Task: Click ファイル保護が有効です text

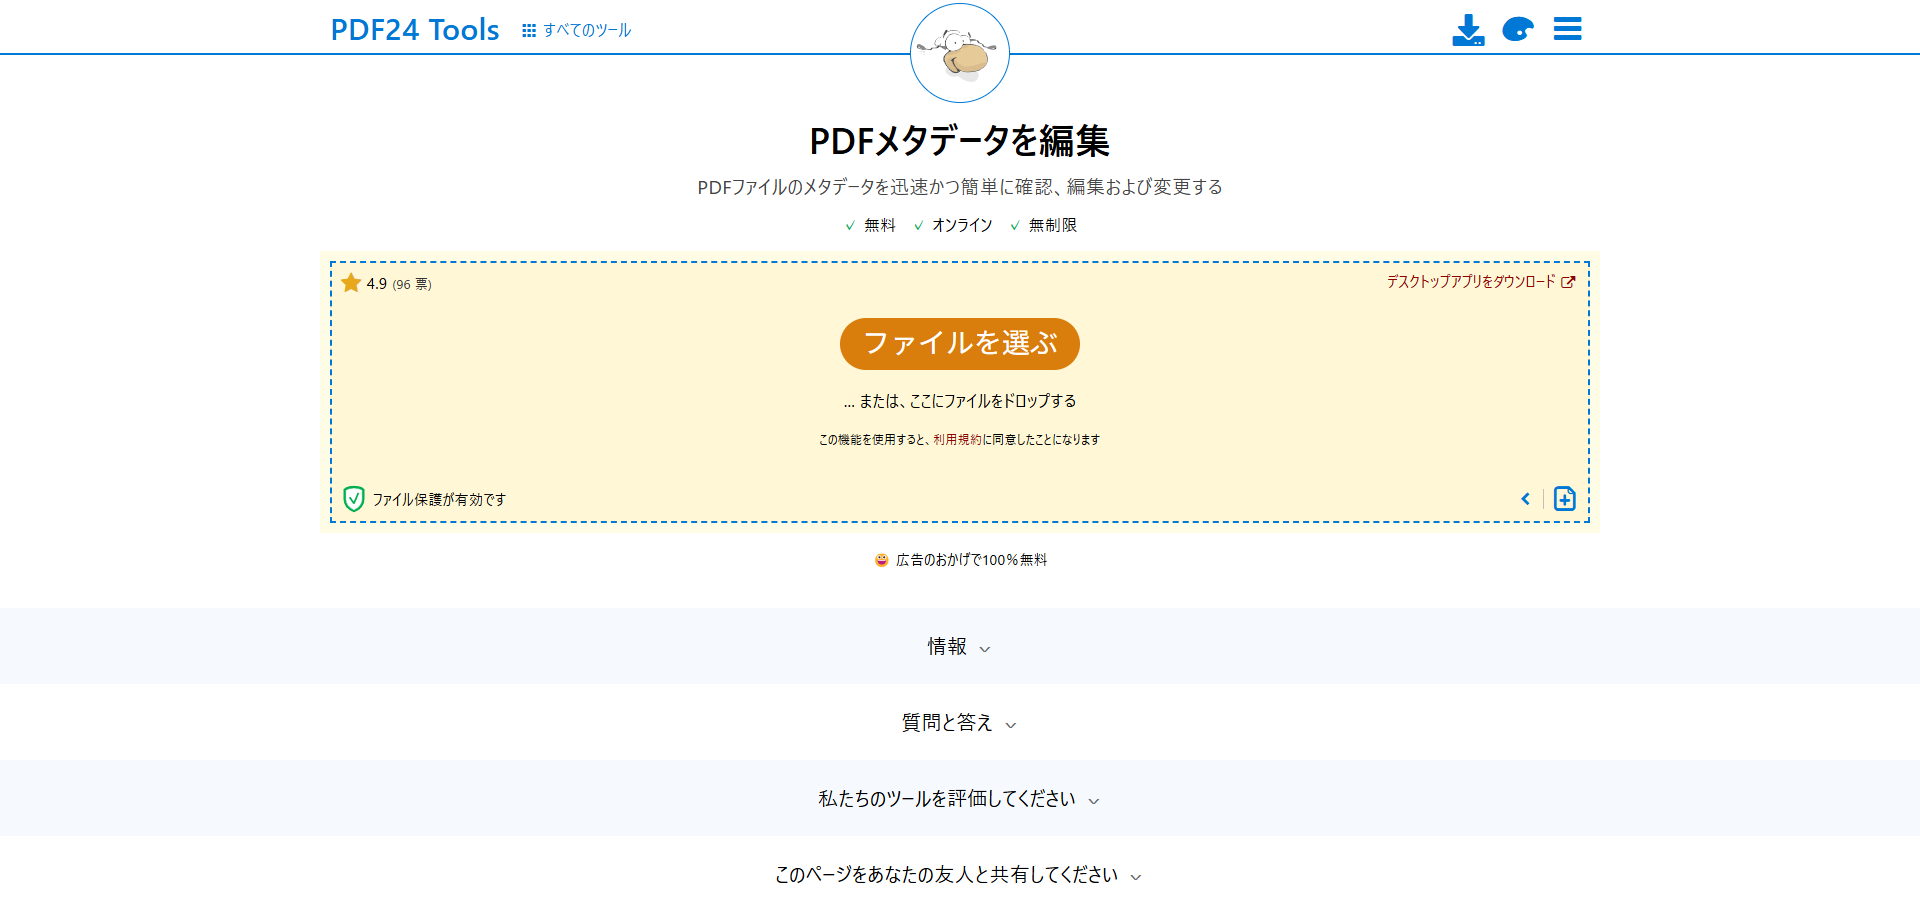Action: [439, 500]
